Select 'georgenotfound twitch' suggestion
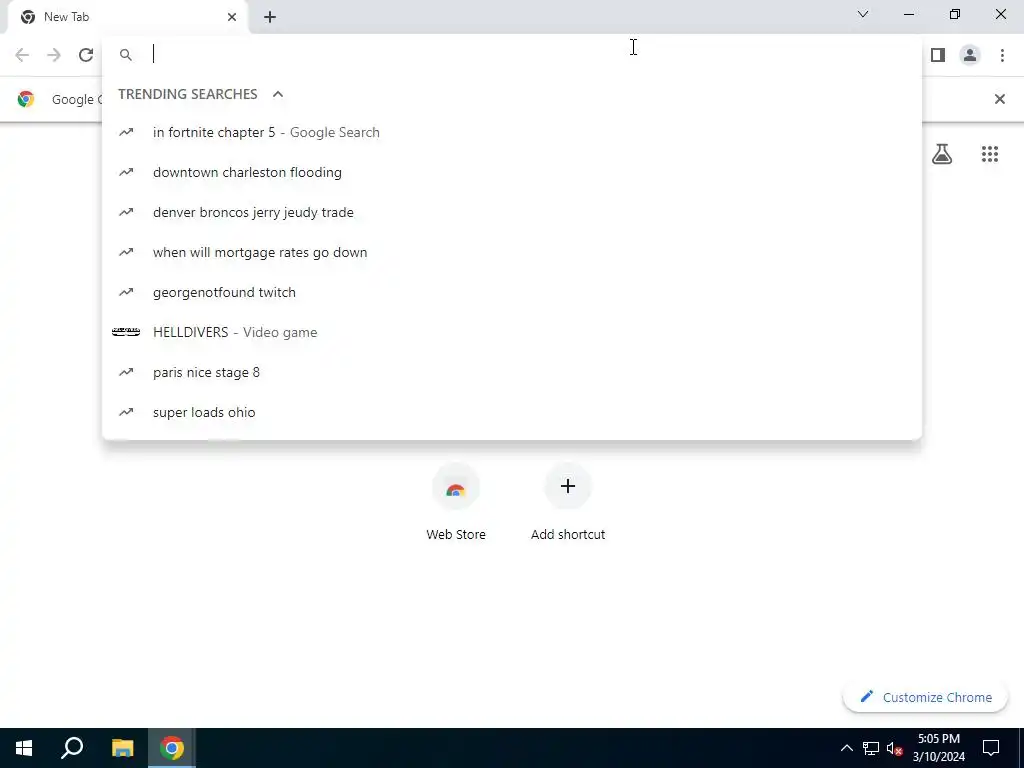The width and height of the screenshot is (1024, 768). click(x=512, y=292)
